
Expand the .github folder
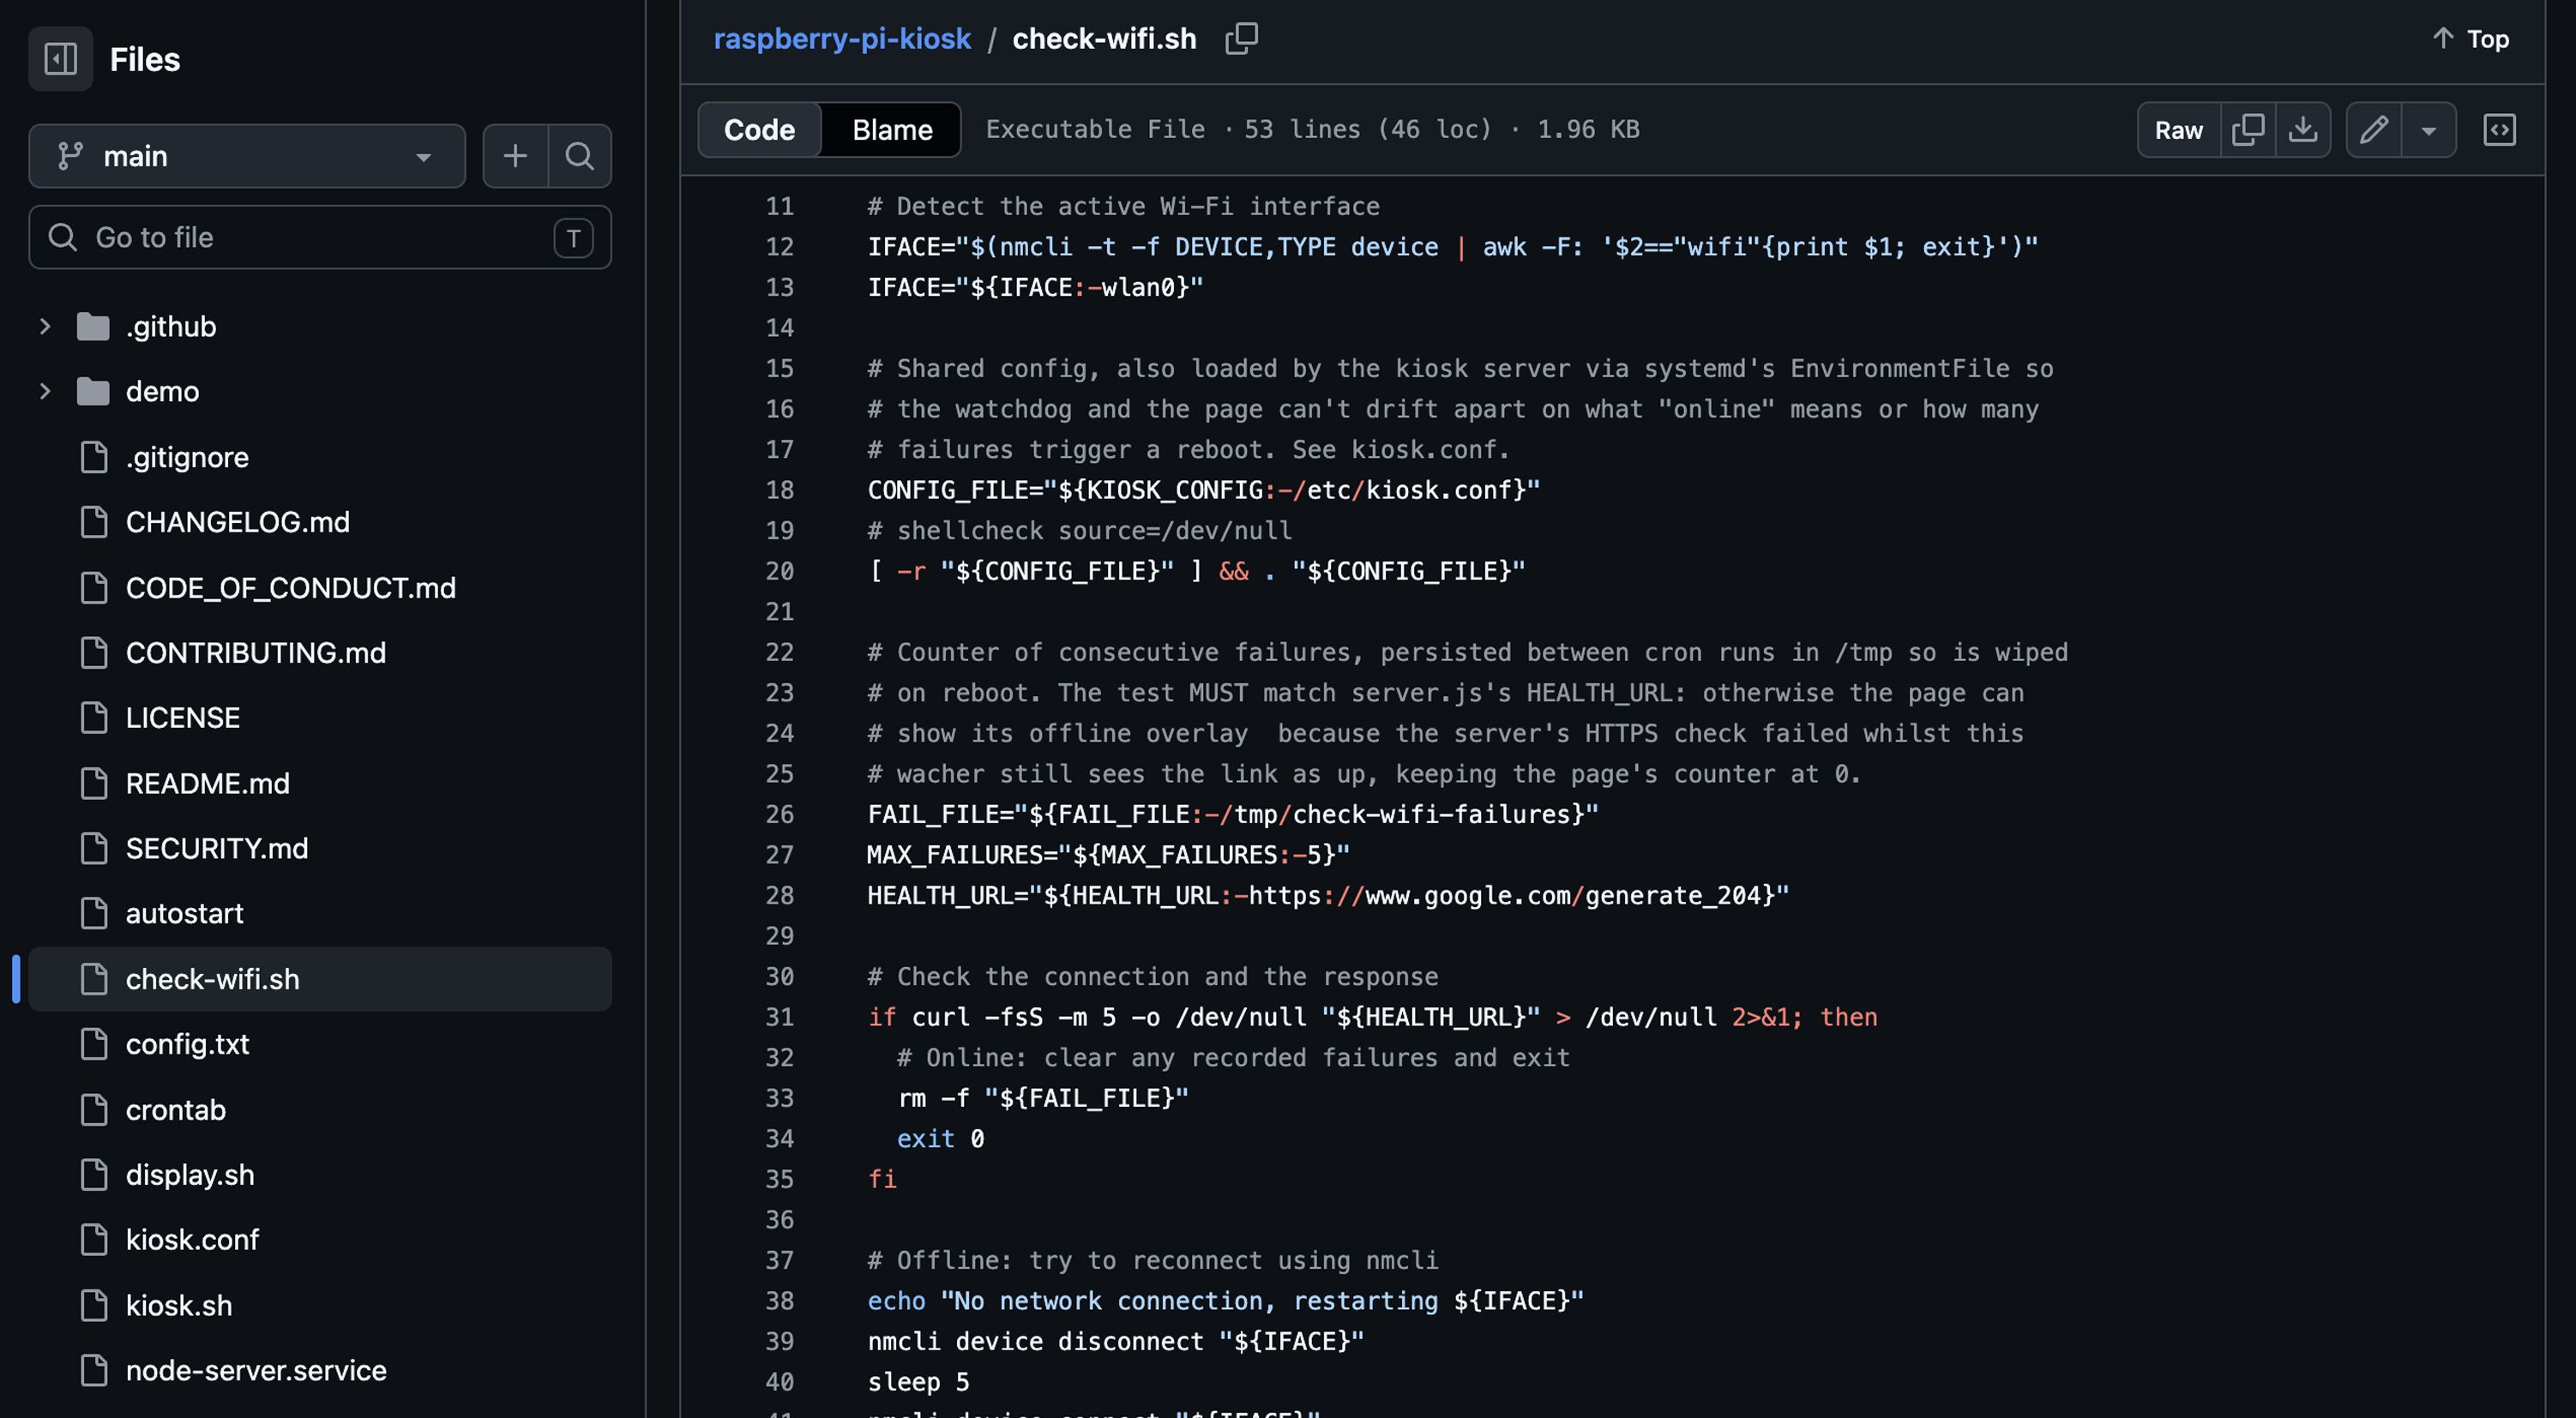point(44,326)
